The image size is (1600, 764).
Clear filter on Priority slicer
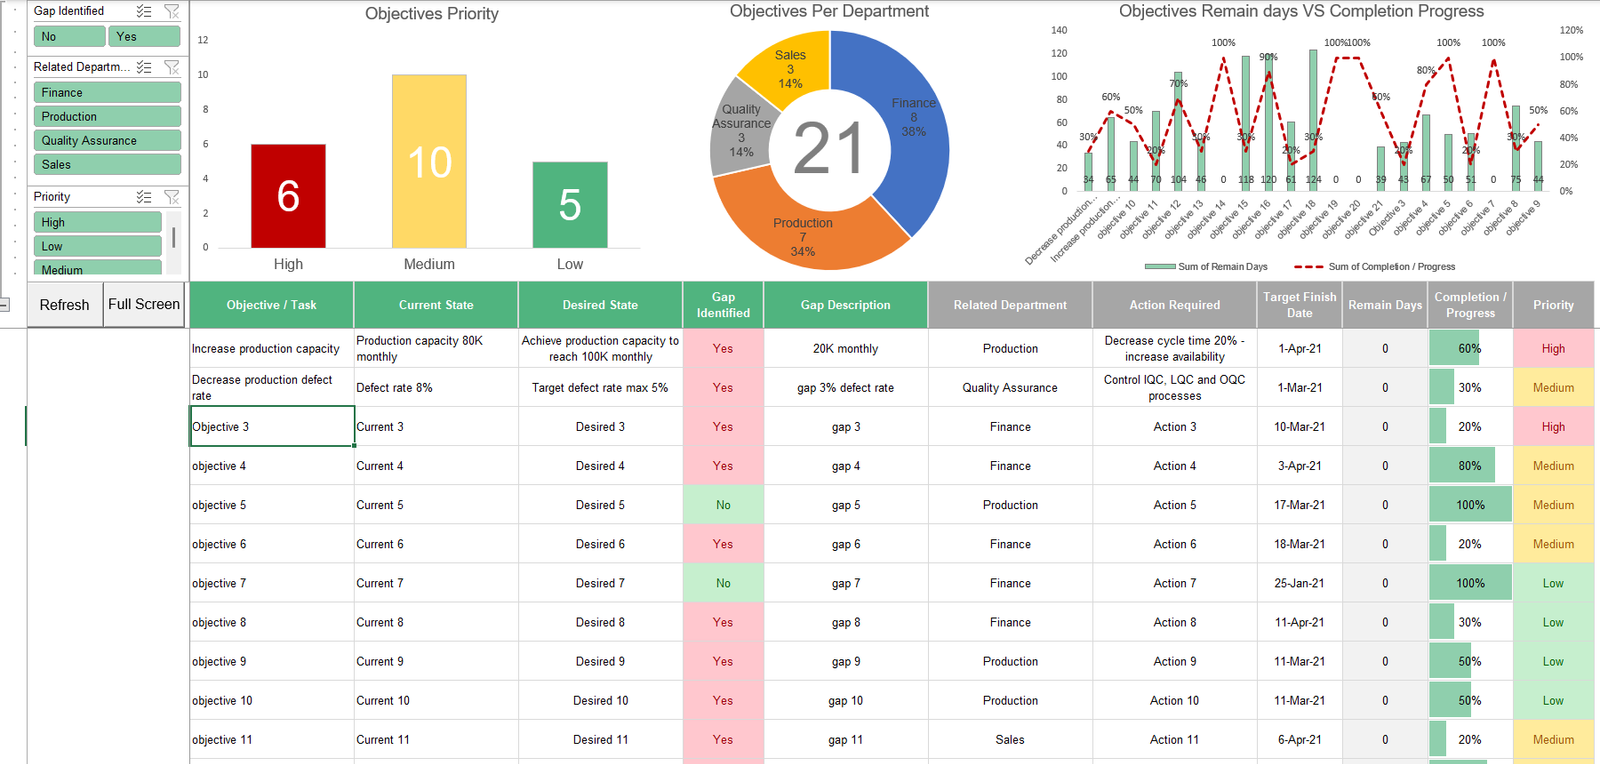point(172,197)
